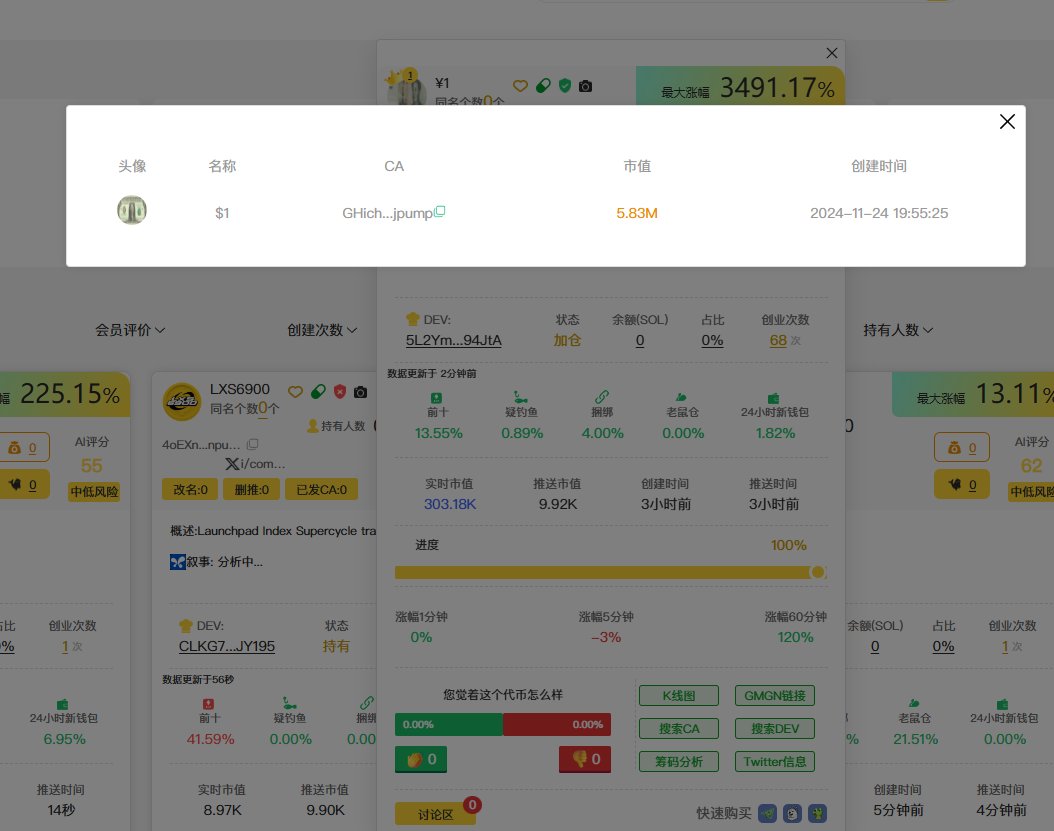Open the $1 token avatar thumbnail
The image size is (1054, 831).
132,210
